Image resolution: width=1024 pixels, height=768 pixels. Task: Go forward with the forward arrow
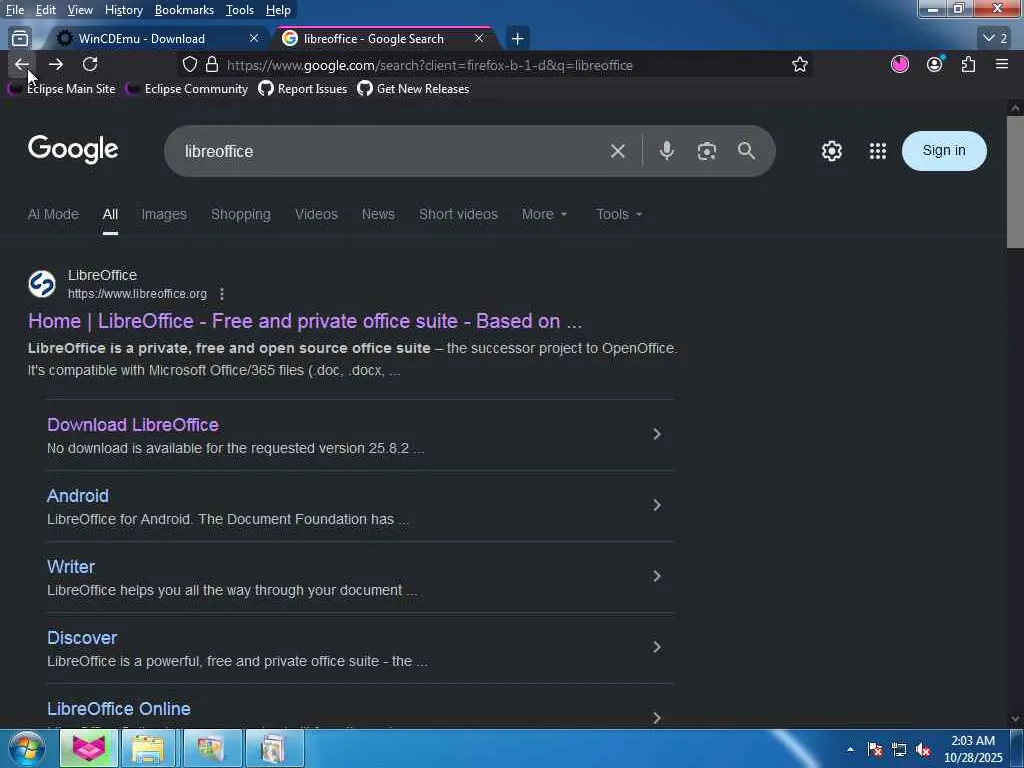(x=56, y=64)
